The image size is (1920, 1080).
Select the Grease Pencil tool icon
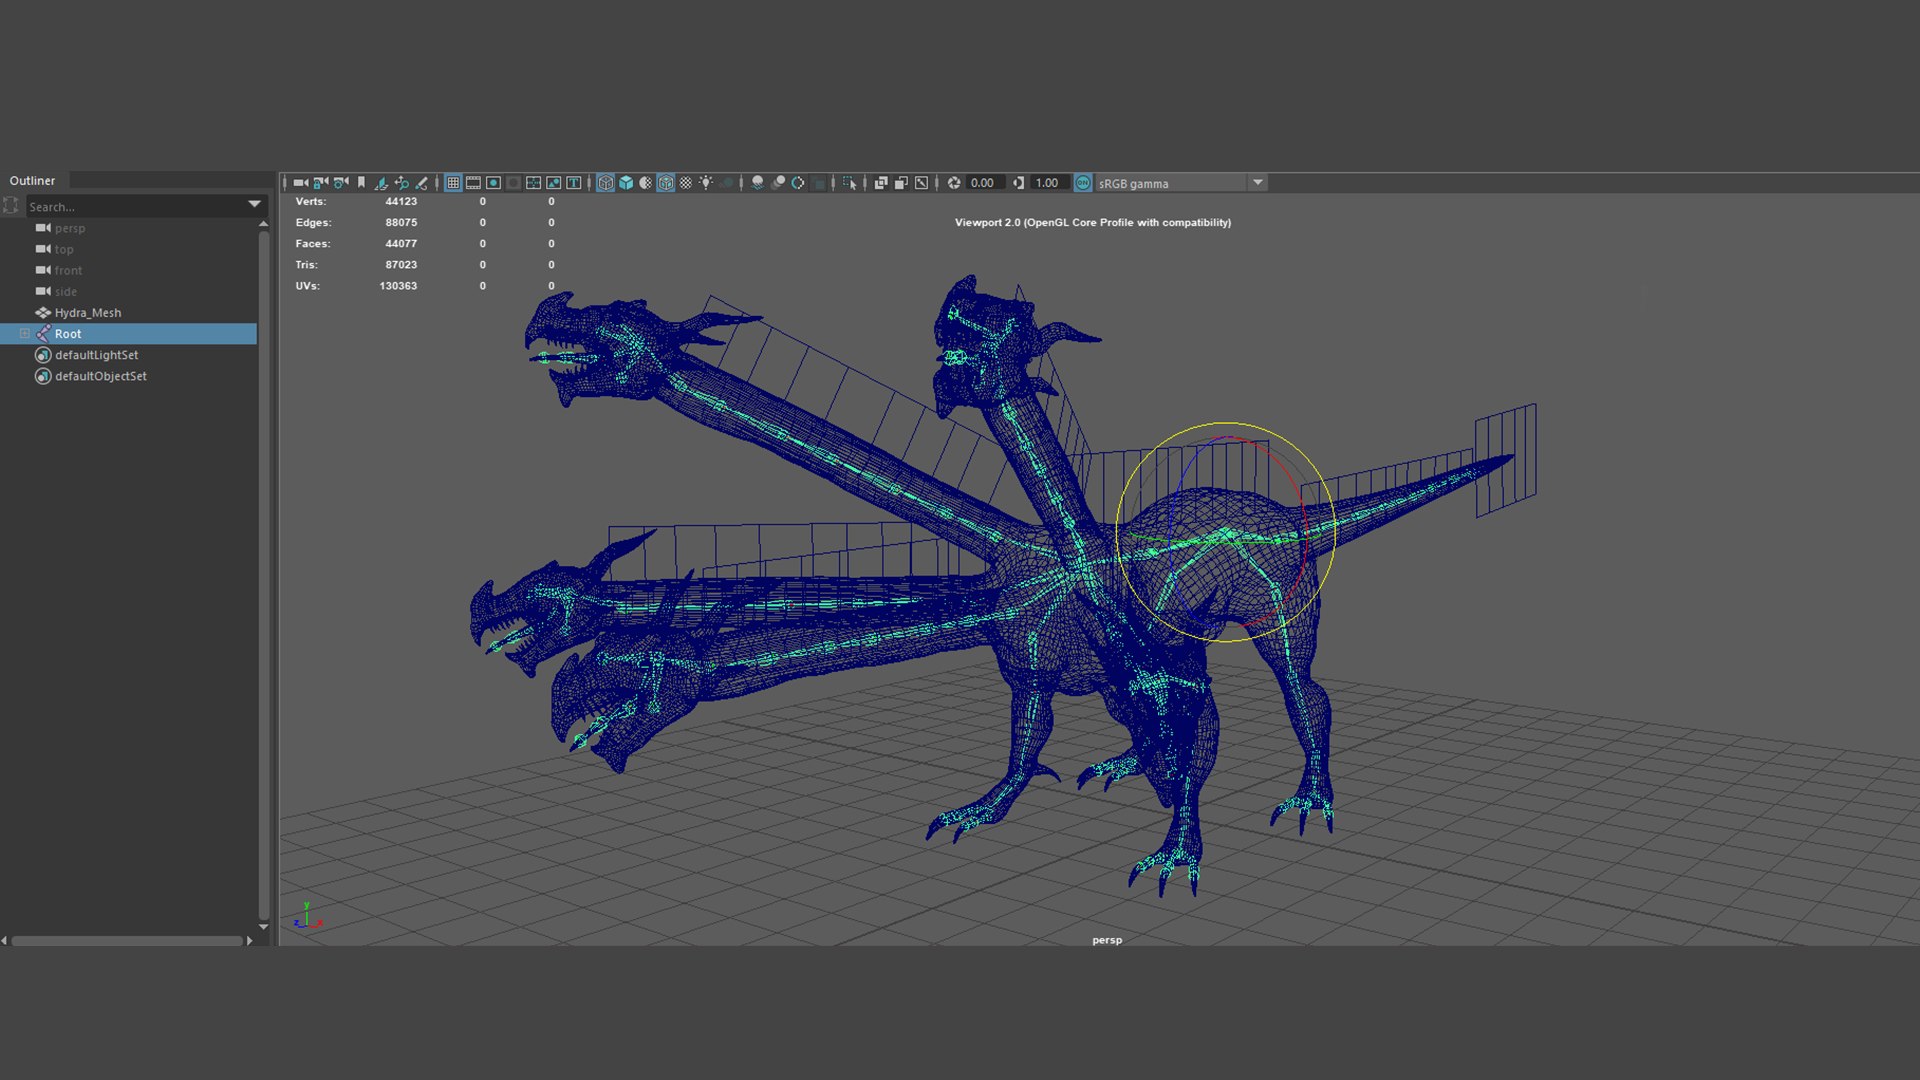pyautogui.click(x=421, y=183)
